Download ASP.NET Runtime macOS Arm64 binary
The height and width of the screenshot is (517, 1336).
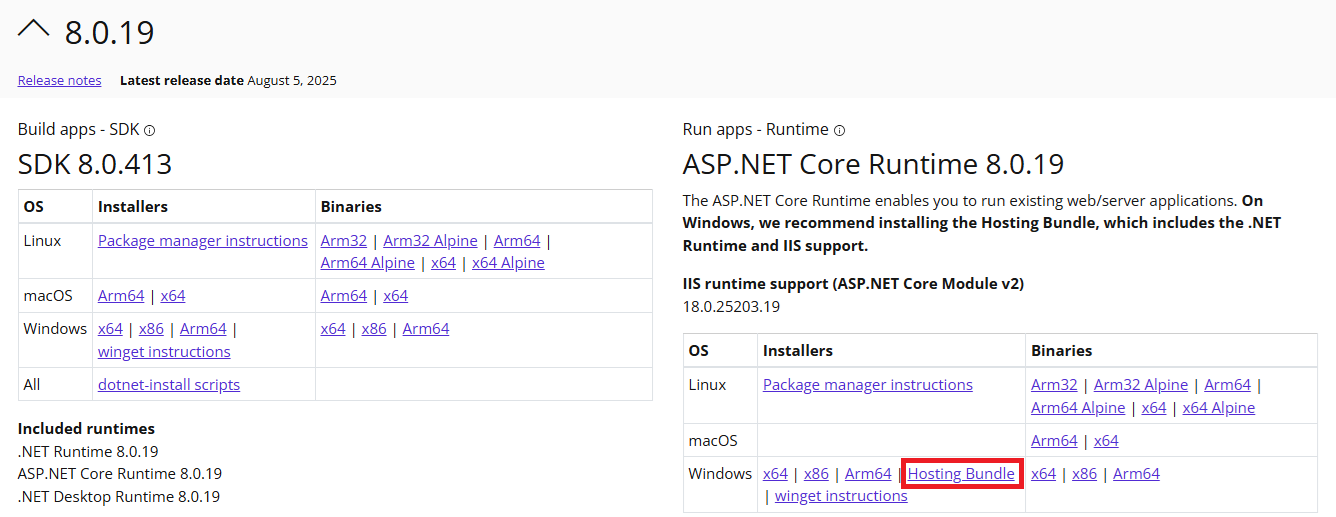tap(1054, 441)
